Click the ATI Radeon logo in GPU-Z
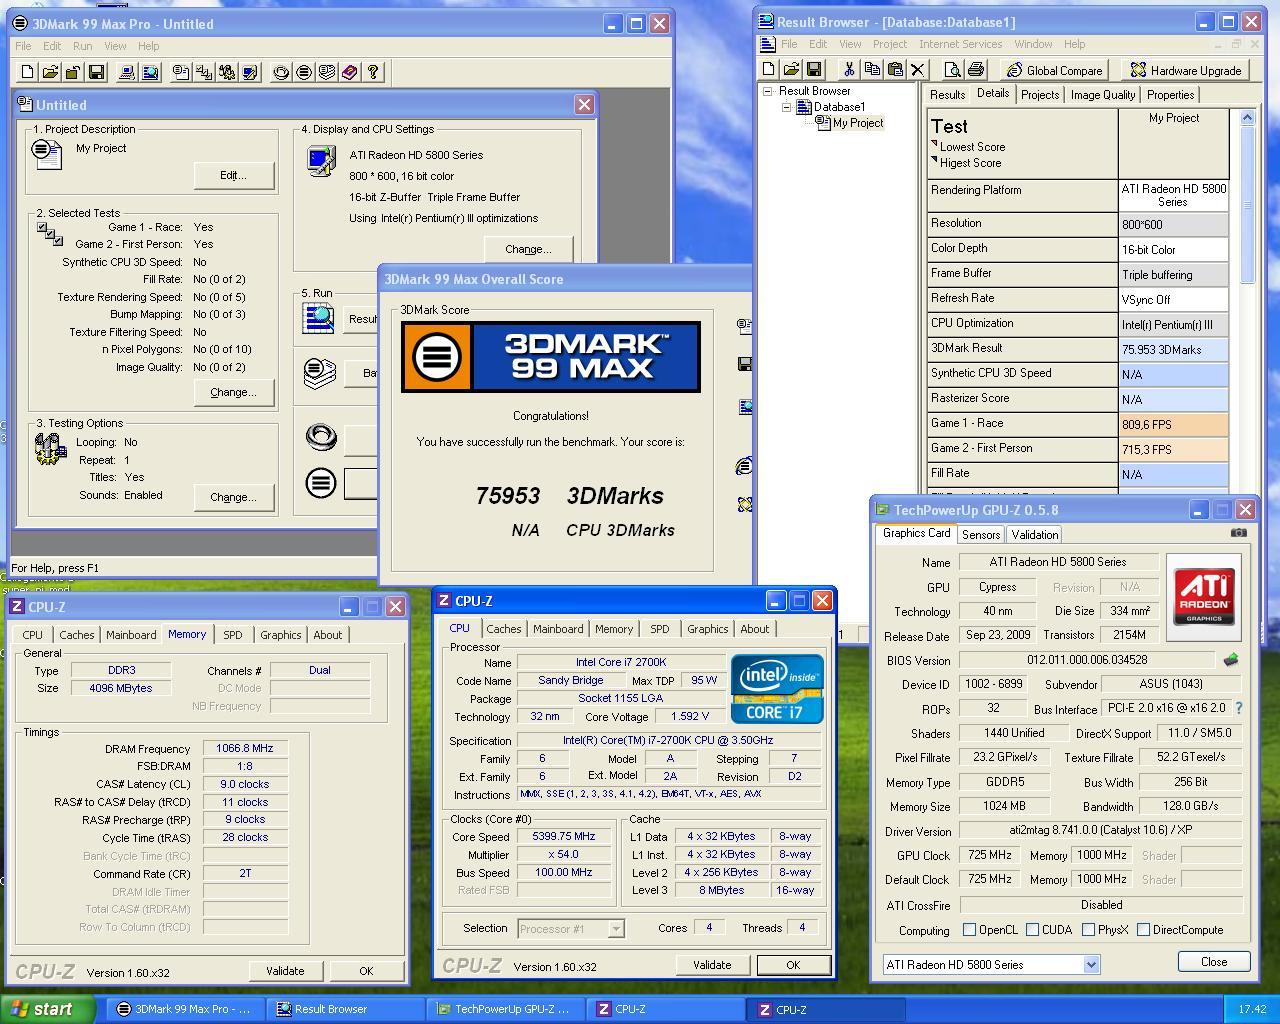This screenshot has width=1280, height=1024. (1204, 597)
